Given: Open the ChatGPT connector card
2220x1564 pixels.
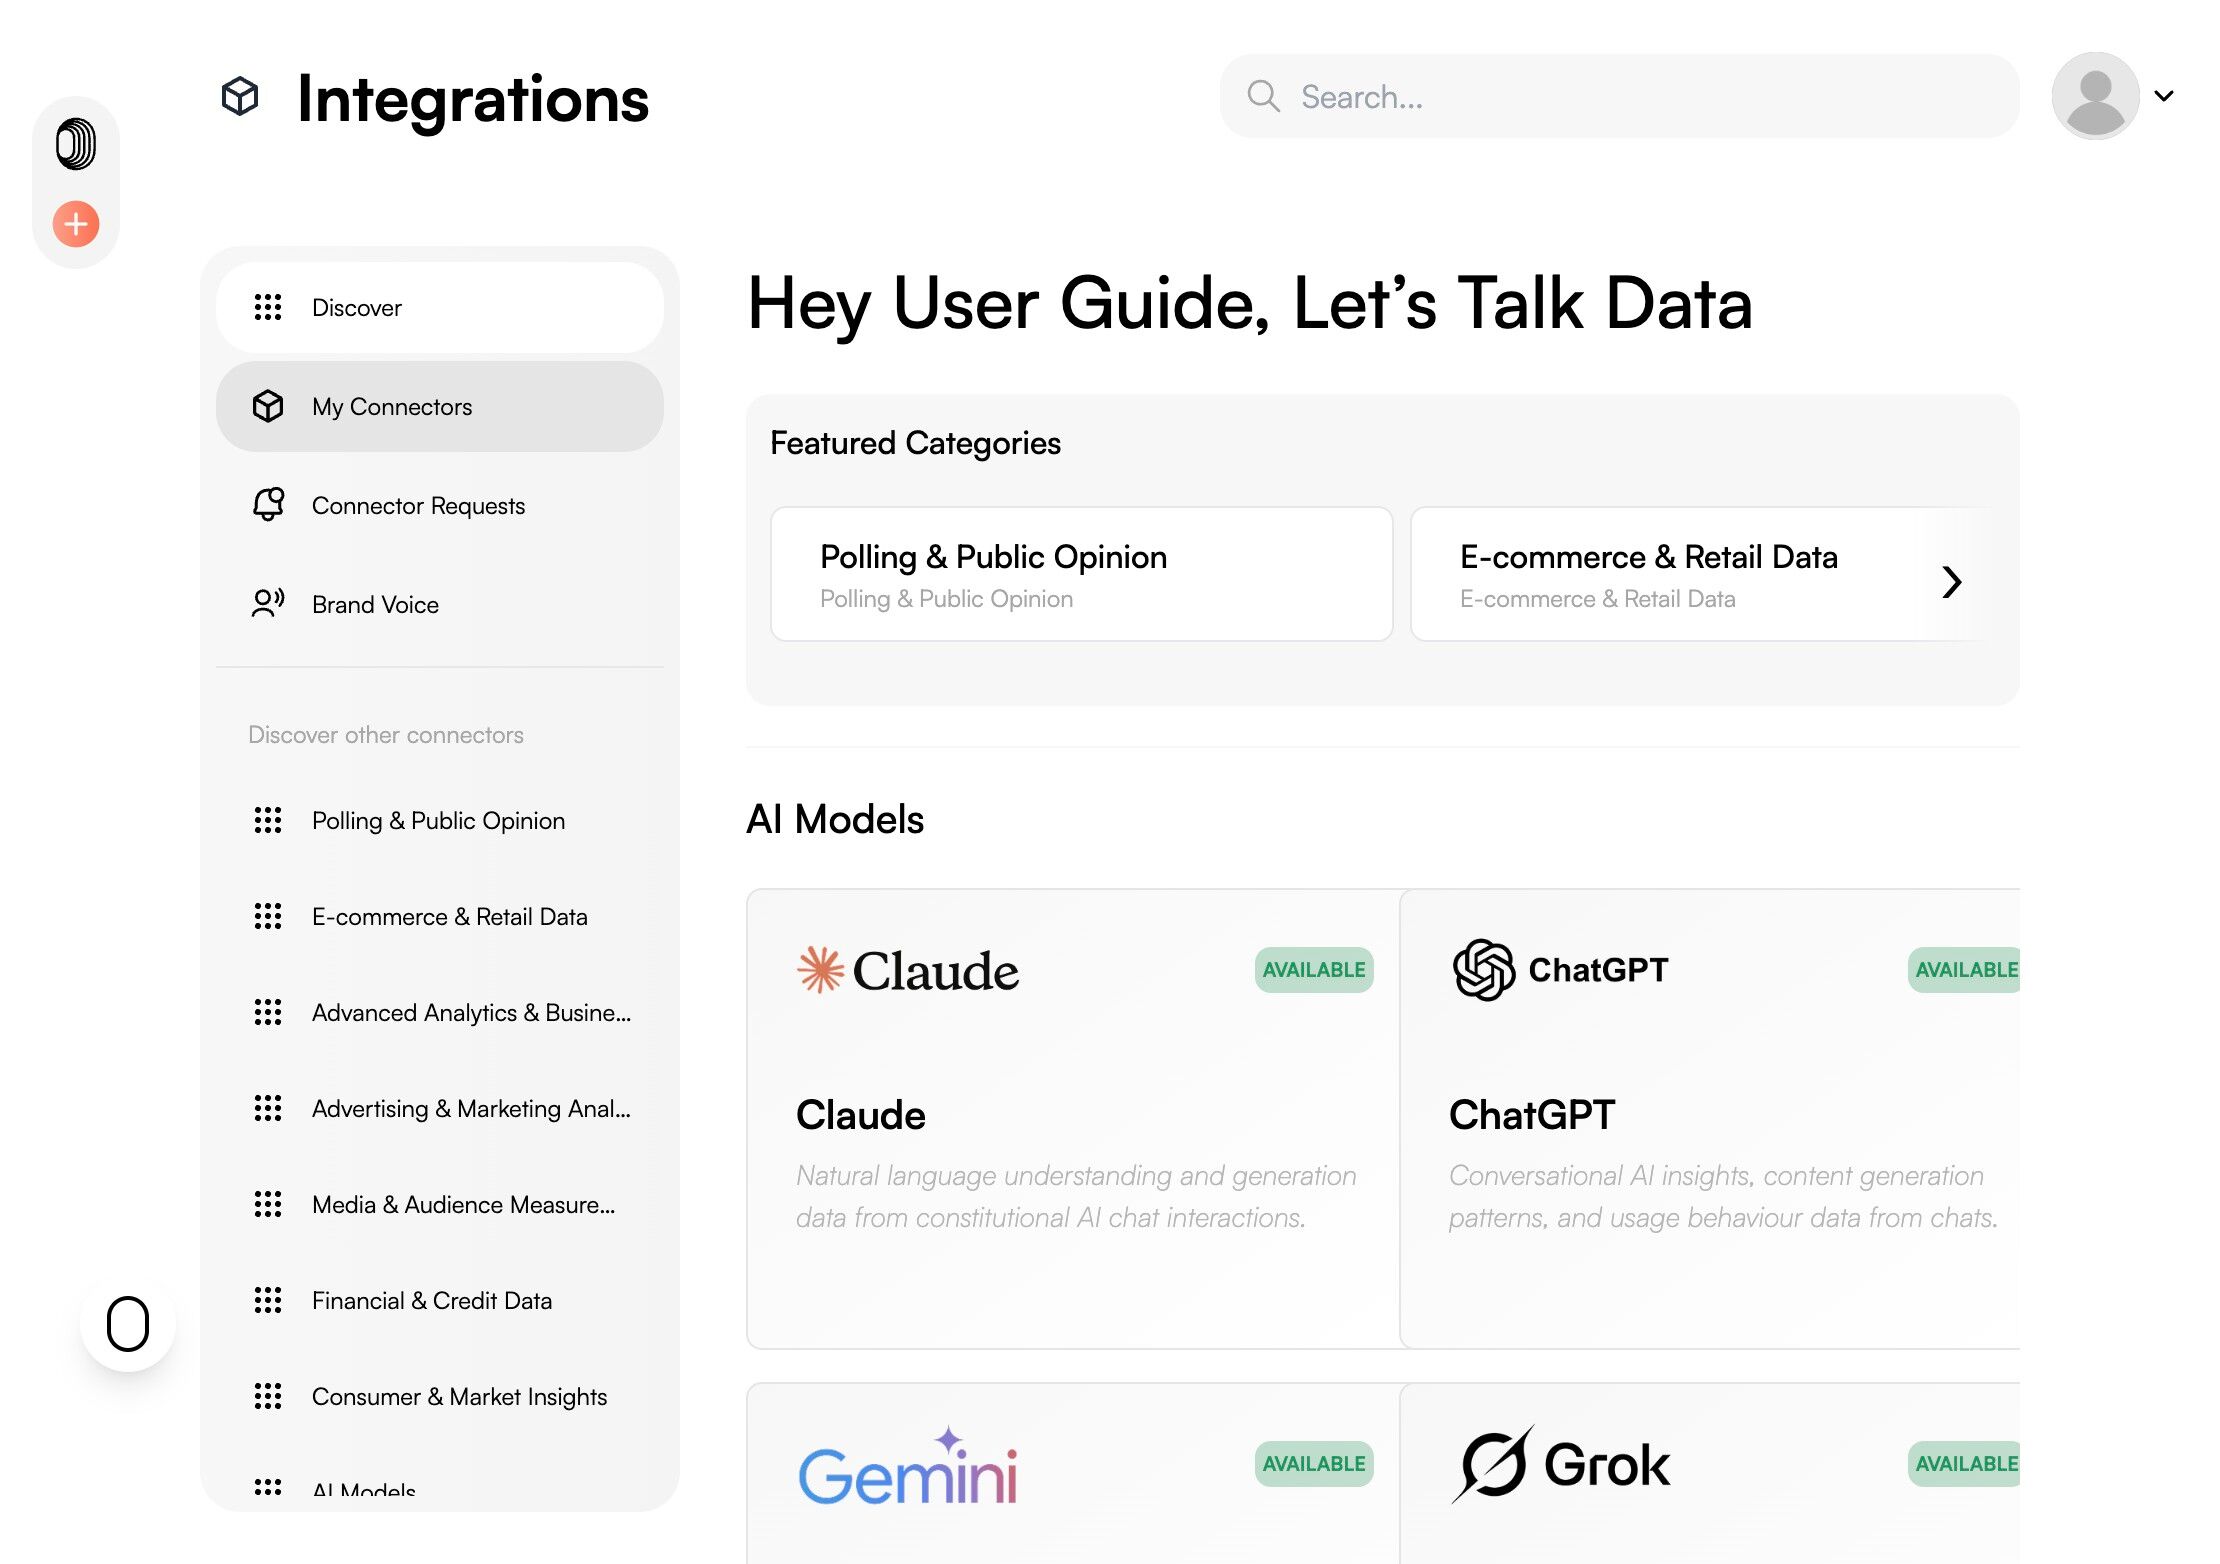Looking at the screenshot, I should pyautogui.click(x=1710, y=1119).
